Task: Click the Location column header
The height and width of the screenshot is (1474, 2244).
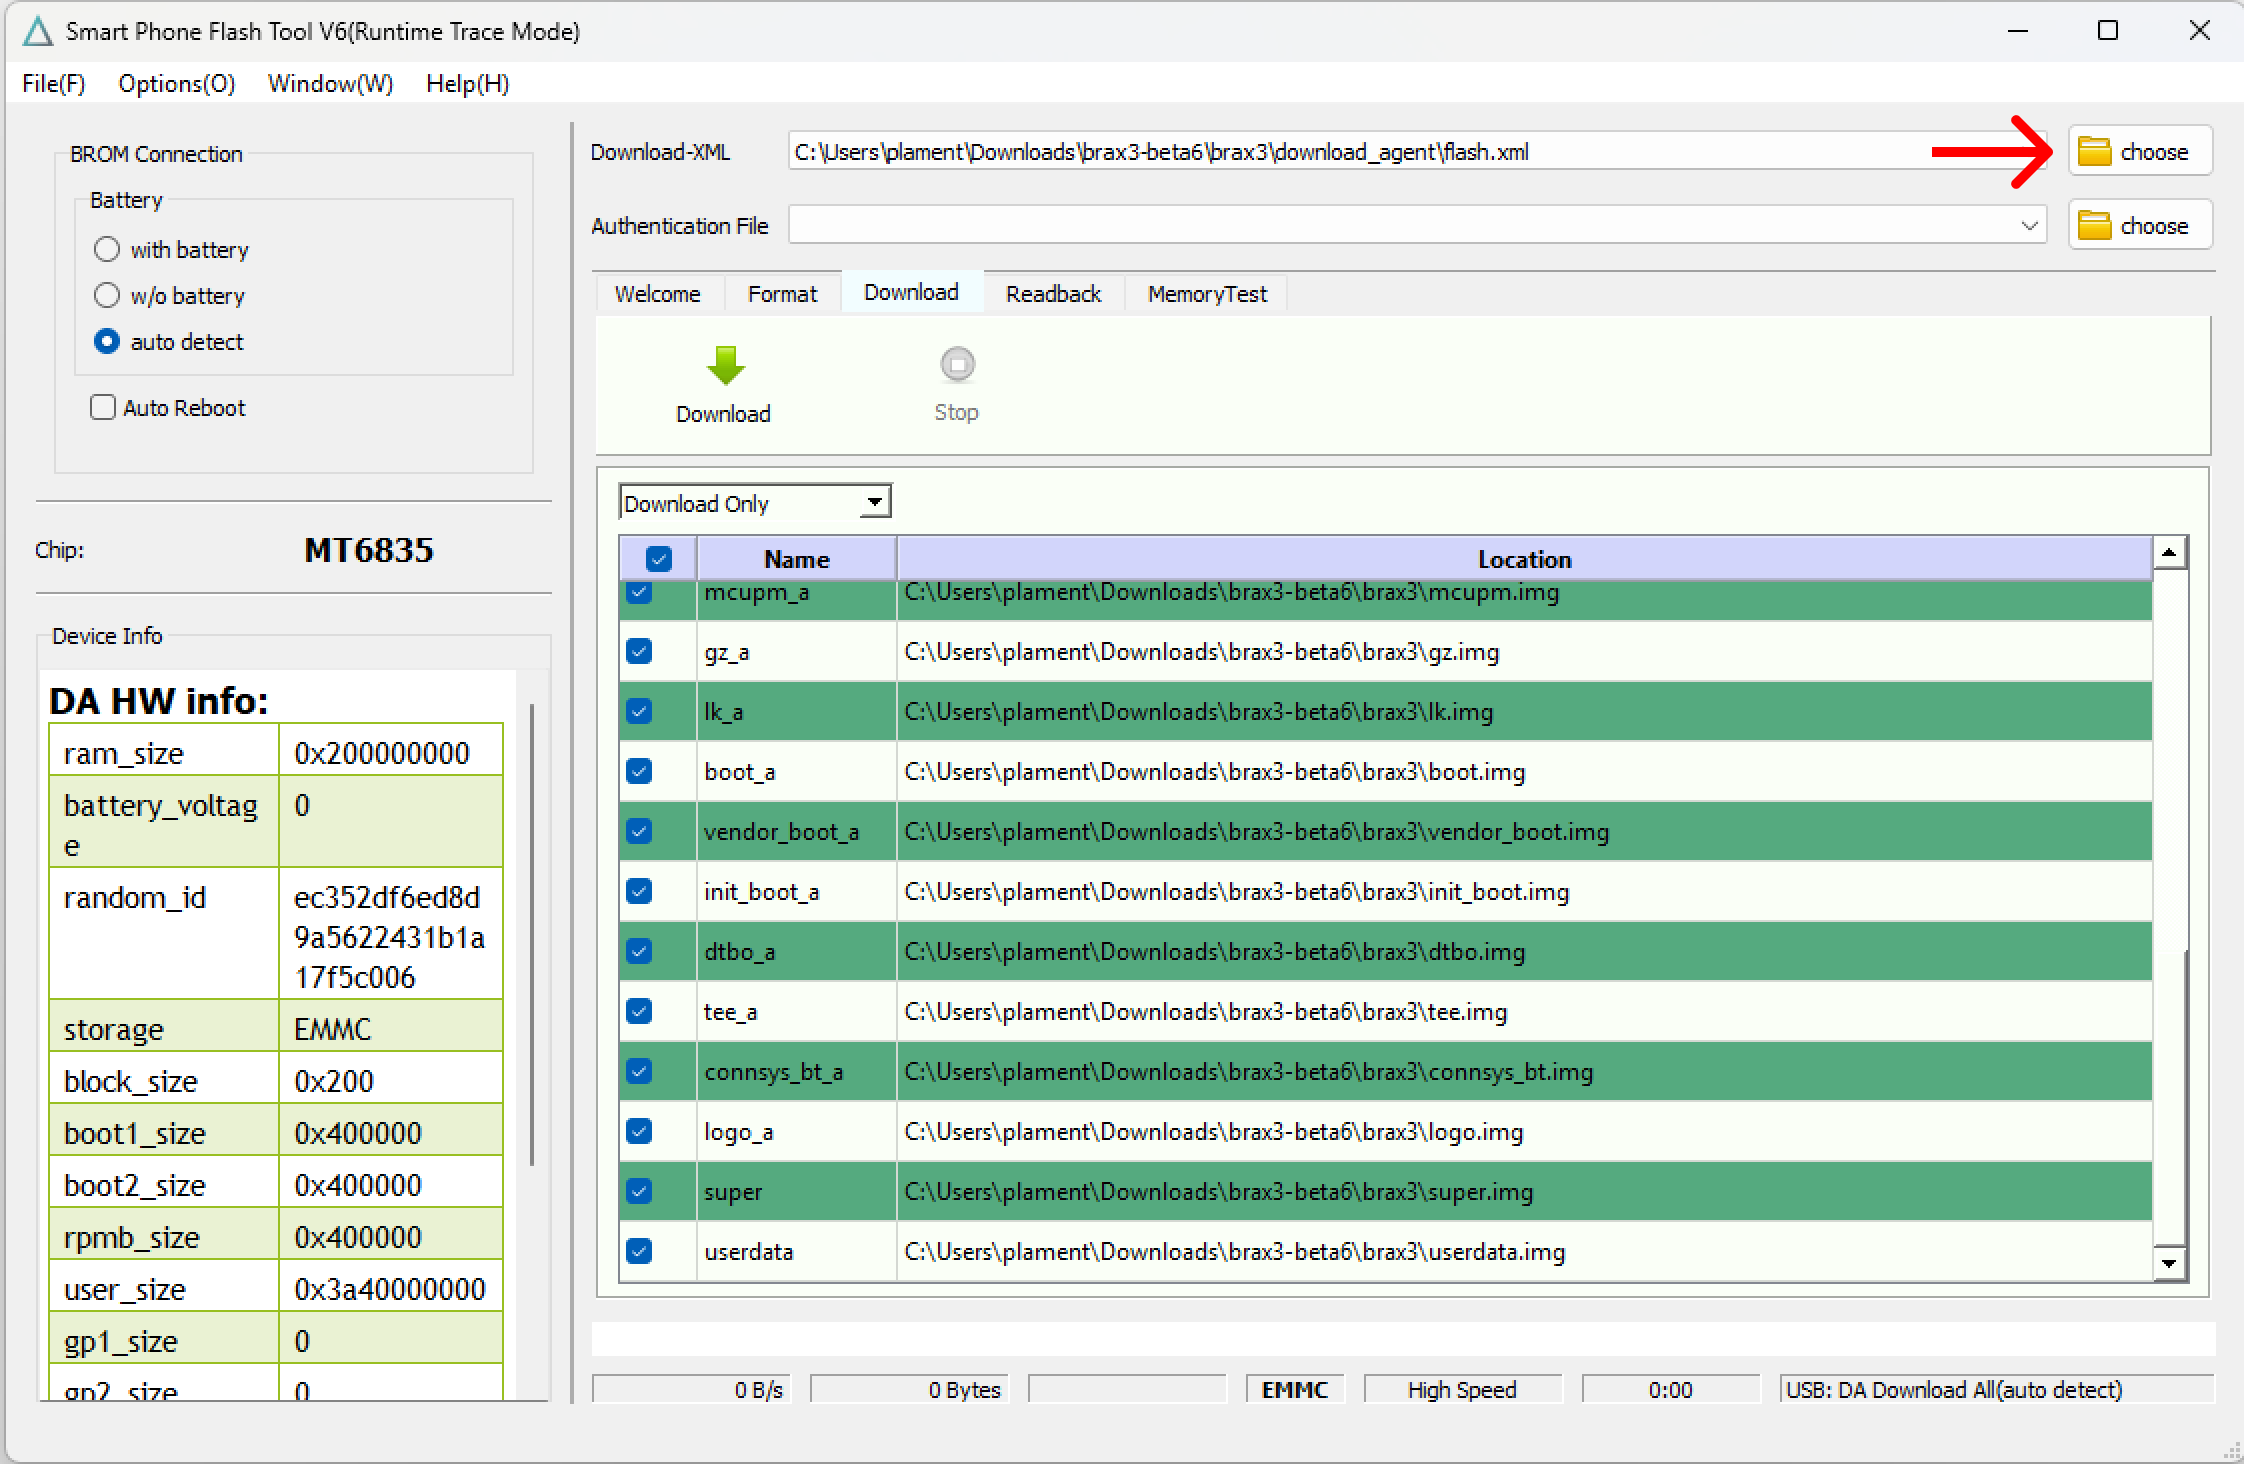Action: pyautogui.click(x=1525, y=559)
